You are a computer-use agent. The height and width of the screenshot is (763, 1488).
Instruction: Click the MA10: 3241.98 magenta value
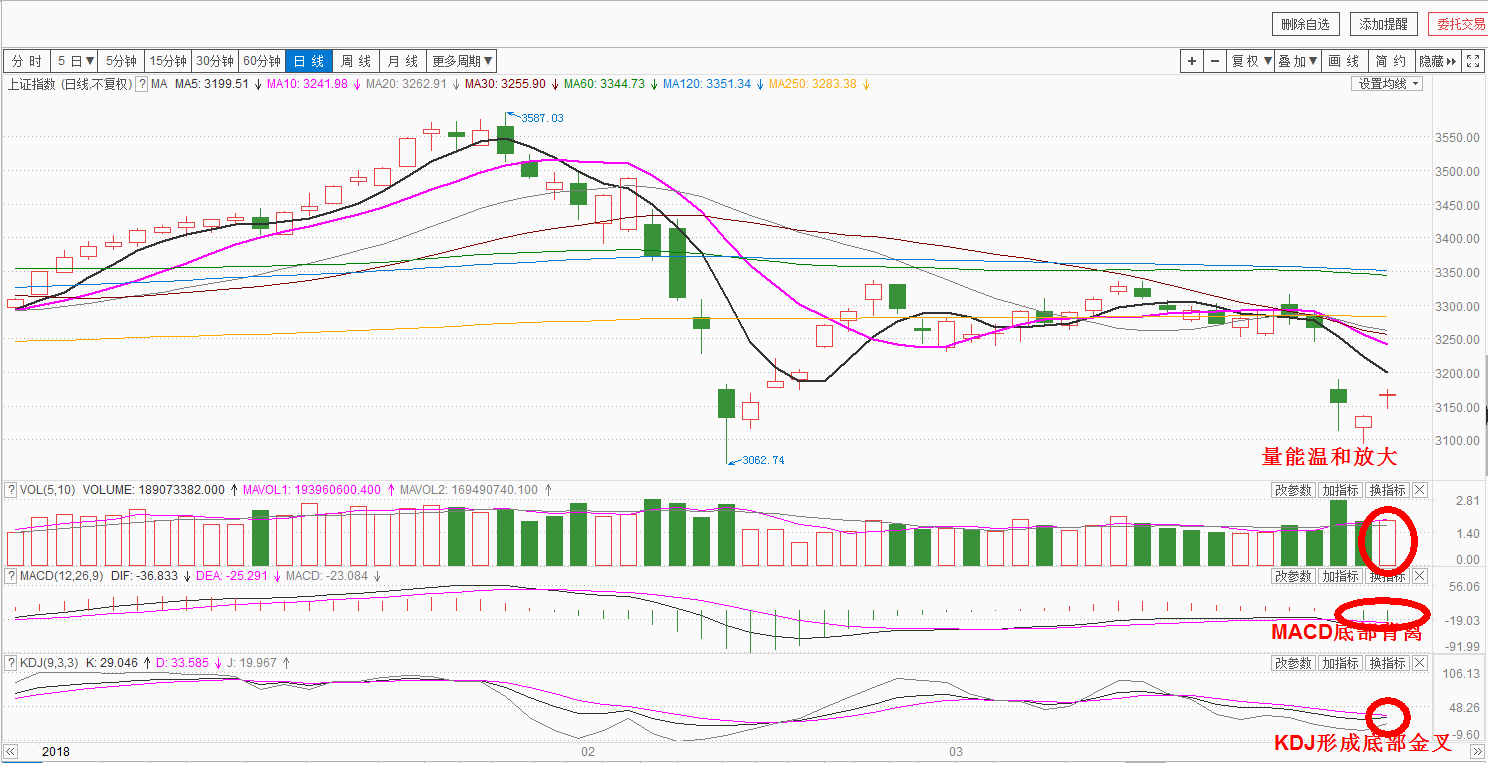(307, 84)
